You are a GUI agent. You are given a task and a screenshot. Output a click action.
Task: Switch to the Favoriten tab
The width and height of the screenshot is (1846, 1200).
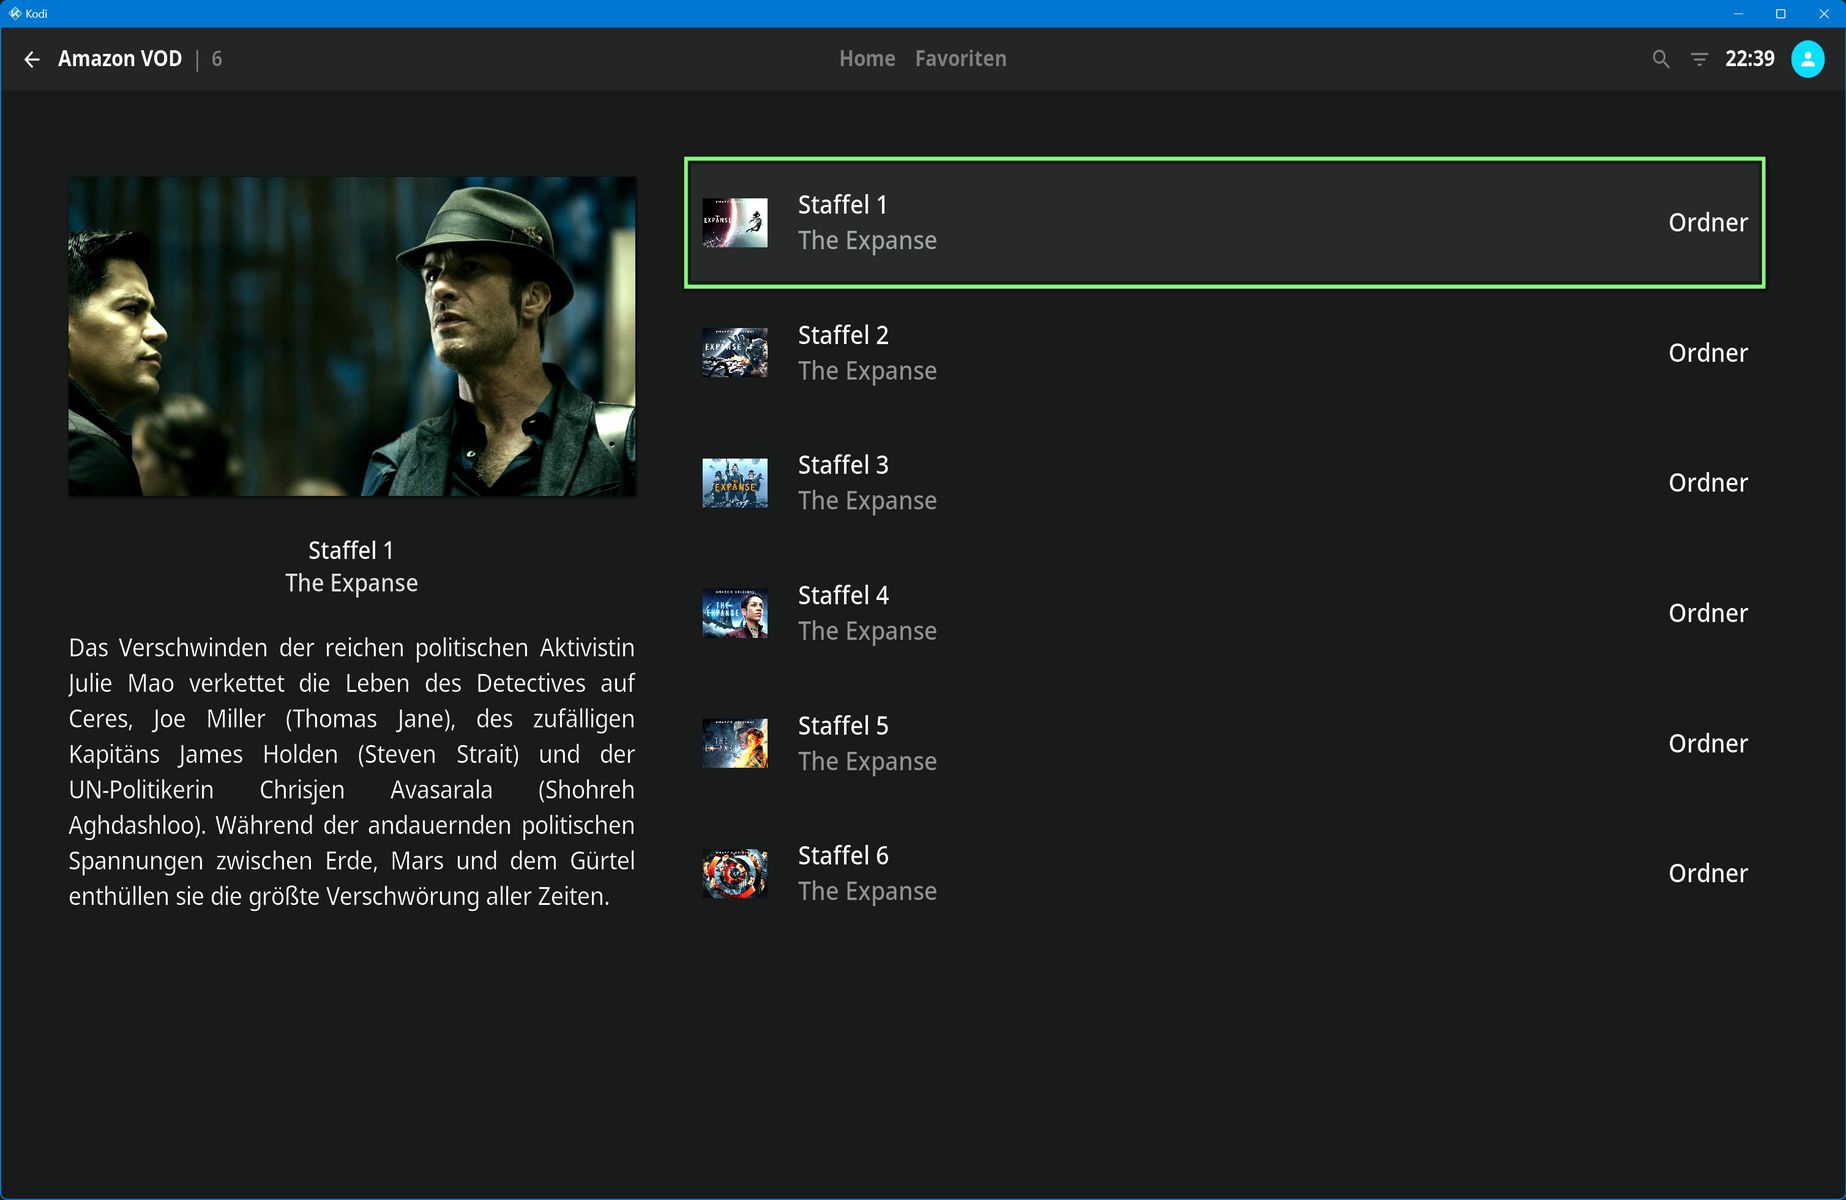961,59
